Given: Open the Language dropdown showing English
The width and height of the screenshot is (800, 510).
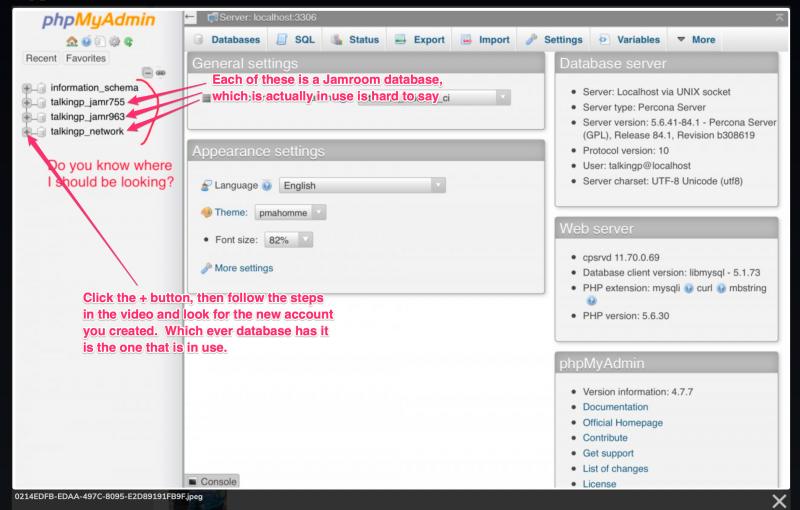Looking at the screenshot, I should click(362, 186).
